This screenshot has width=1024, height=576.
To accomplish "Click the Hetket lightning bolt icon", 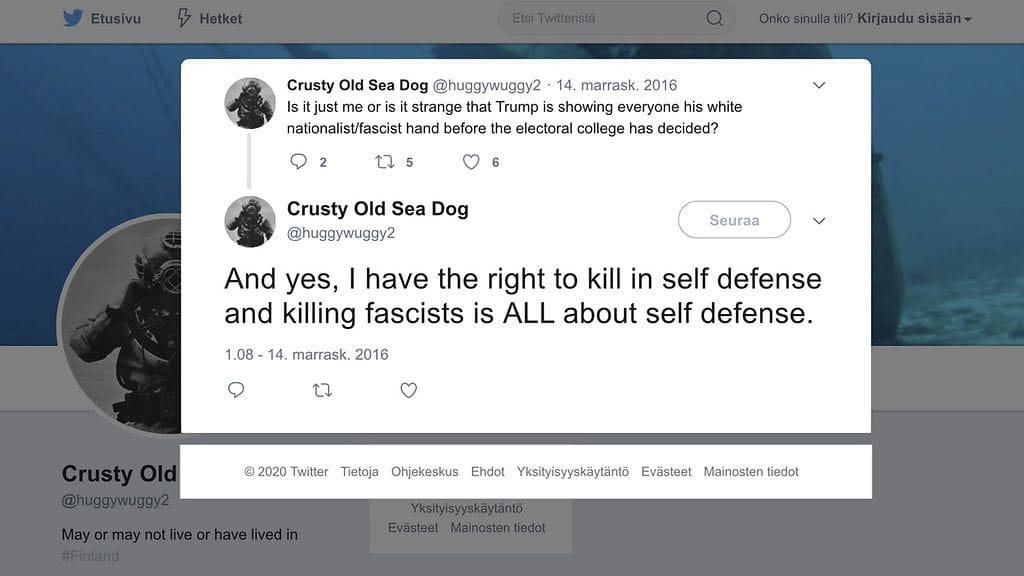I will pyautogui.click(x=184, y=18).
